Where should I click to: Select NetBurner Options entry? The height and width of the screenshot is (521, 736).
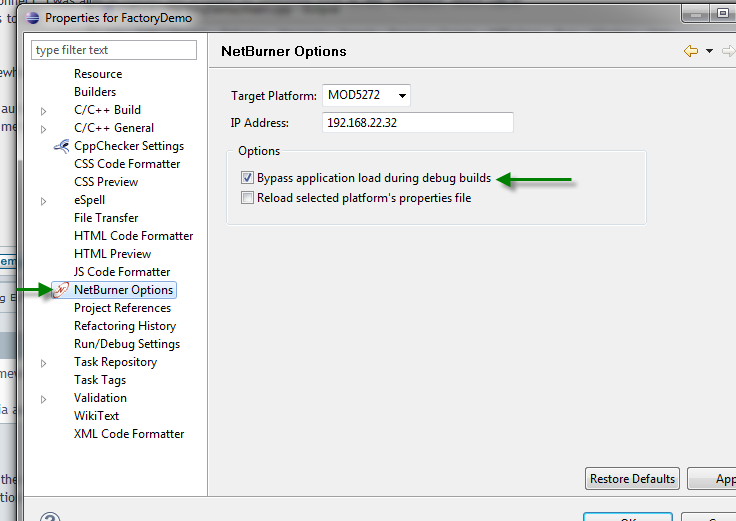click(123, 290)
